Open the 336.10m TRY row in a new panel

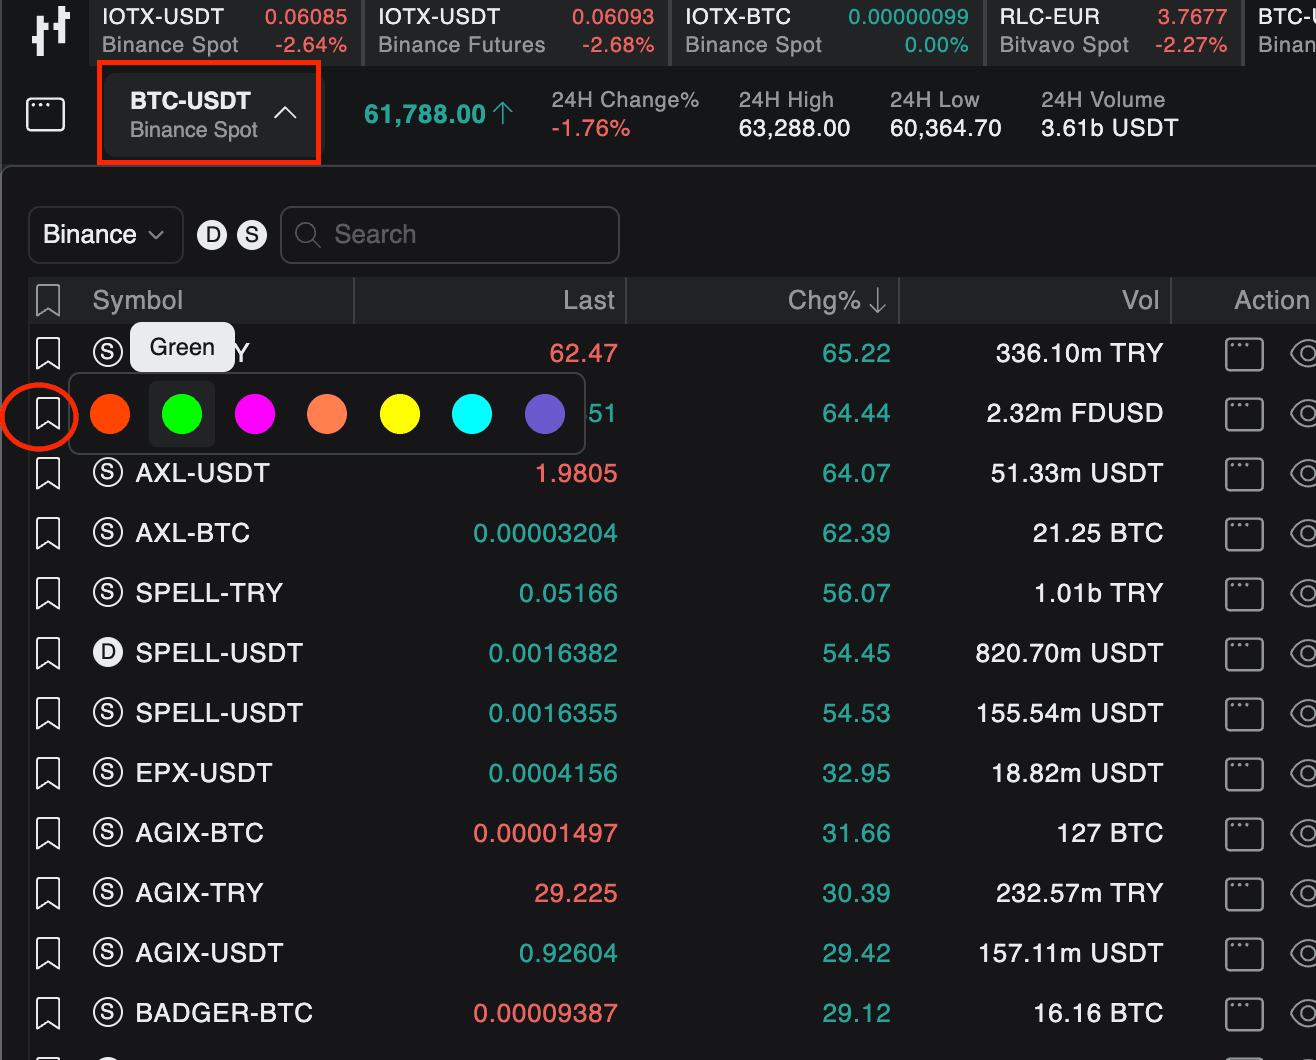[x=1244, y=354]
